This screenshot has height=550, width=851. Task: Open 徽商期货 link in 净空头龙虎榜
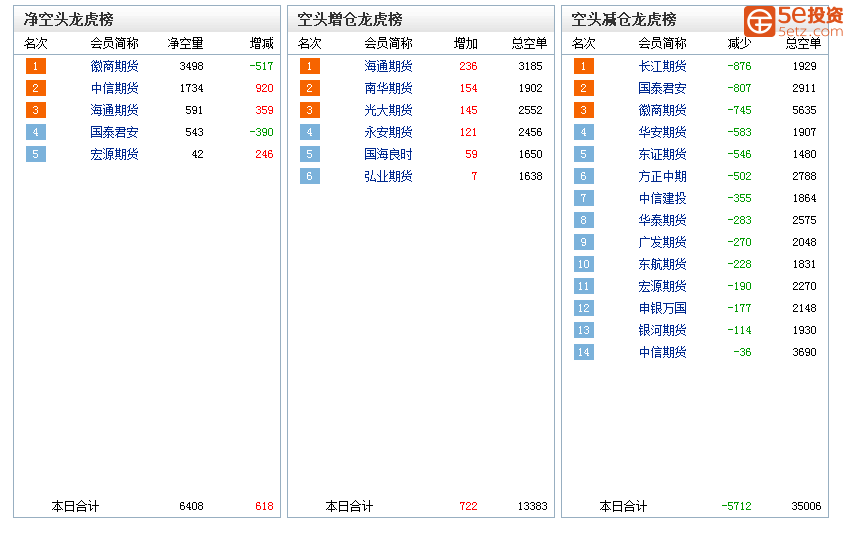coord(114,66)
